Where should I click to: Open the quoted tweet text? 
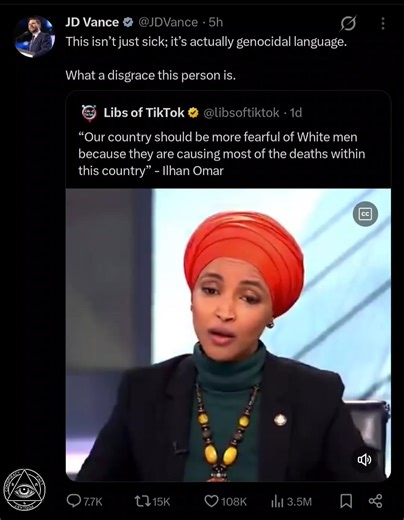[222, 154]
